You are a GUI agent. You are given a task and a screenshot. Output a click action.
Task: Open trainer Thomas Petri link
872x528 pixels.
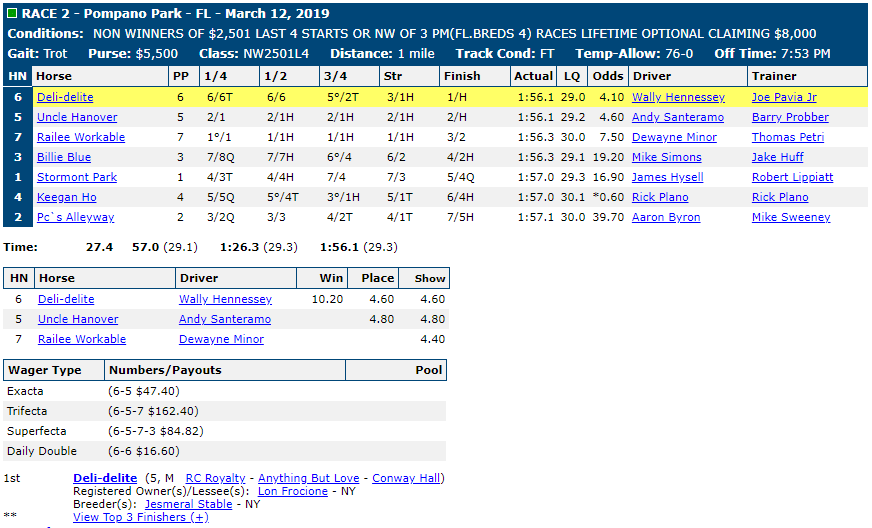coord(788,137)
